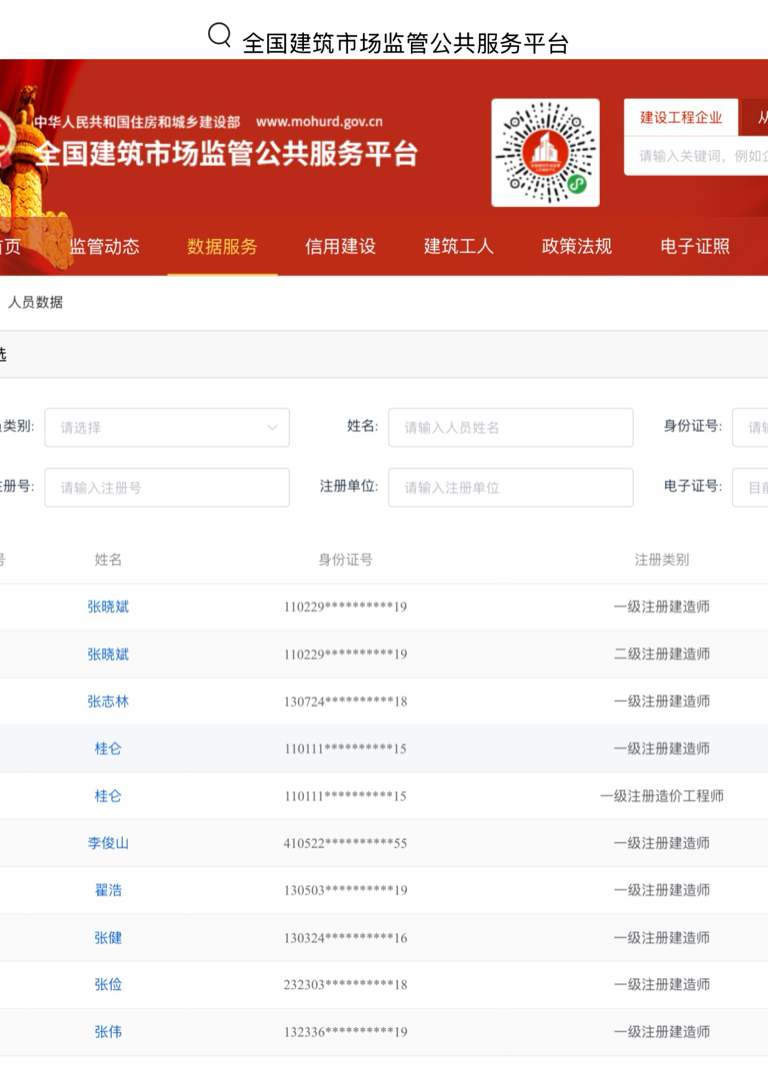Click ID number 410522**********55
Viewport: 768px width, 1076px height.
(x=345, y=843)
